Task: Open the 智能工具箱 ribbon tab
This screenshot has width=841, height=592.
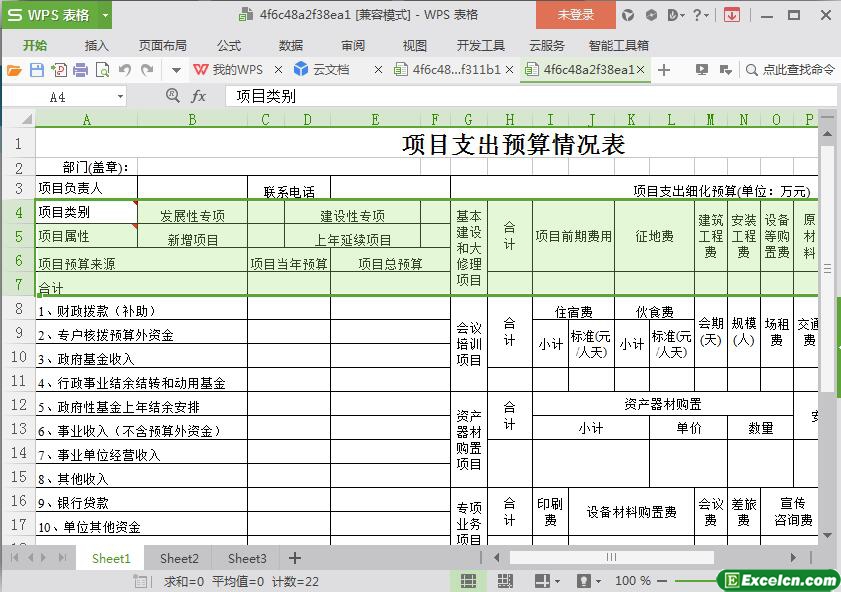Action: [618, 46]
